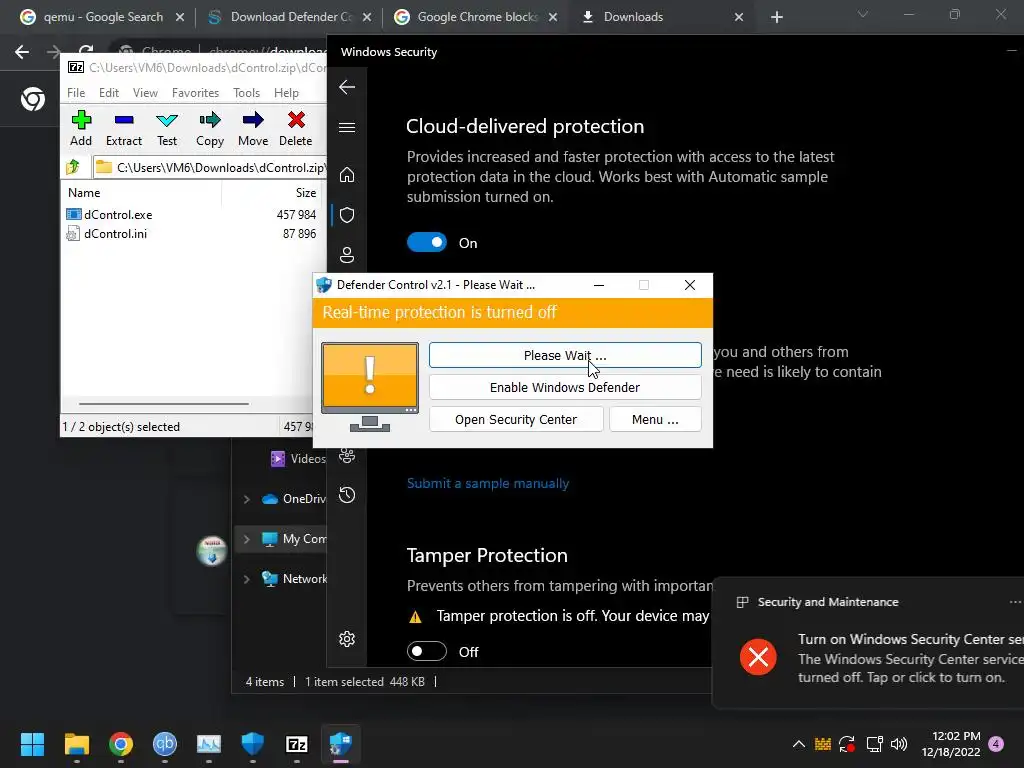Open File Explorer from the taskbar
The height and width of the screenshot is (768, 1024).
pos(76,744)
